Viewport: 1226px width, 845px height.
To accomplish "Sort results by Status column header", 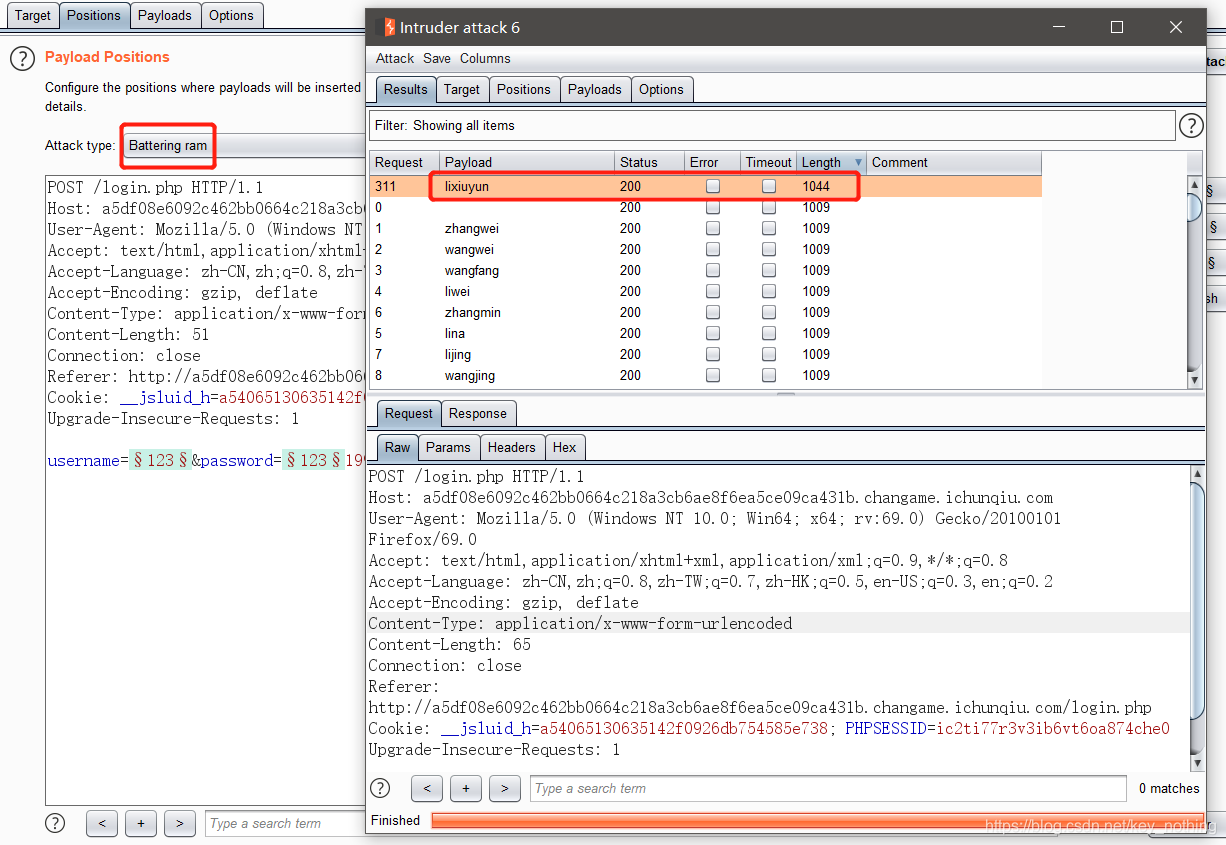I will [x=649, y=162].
